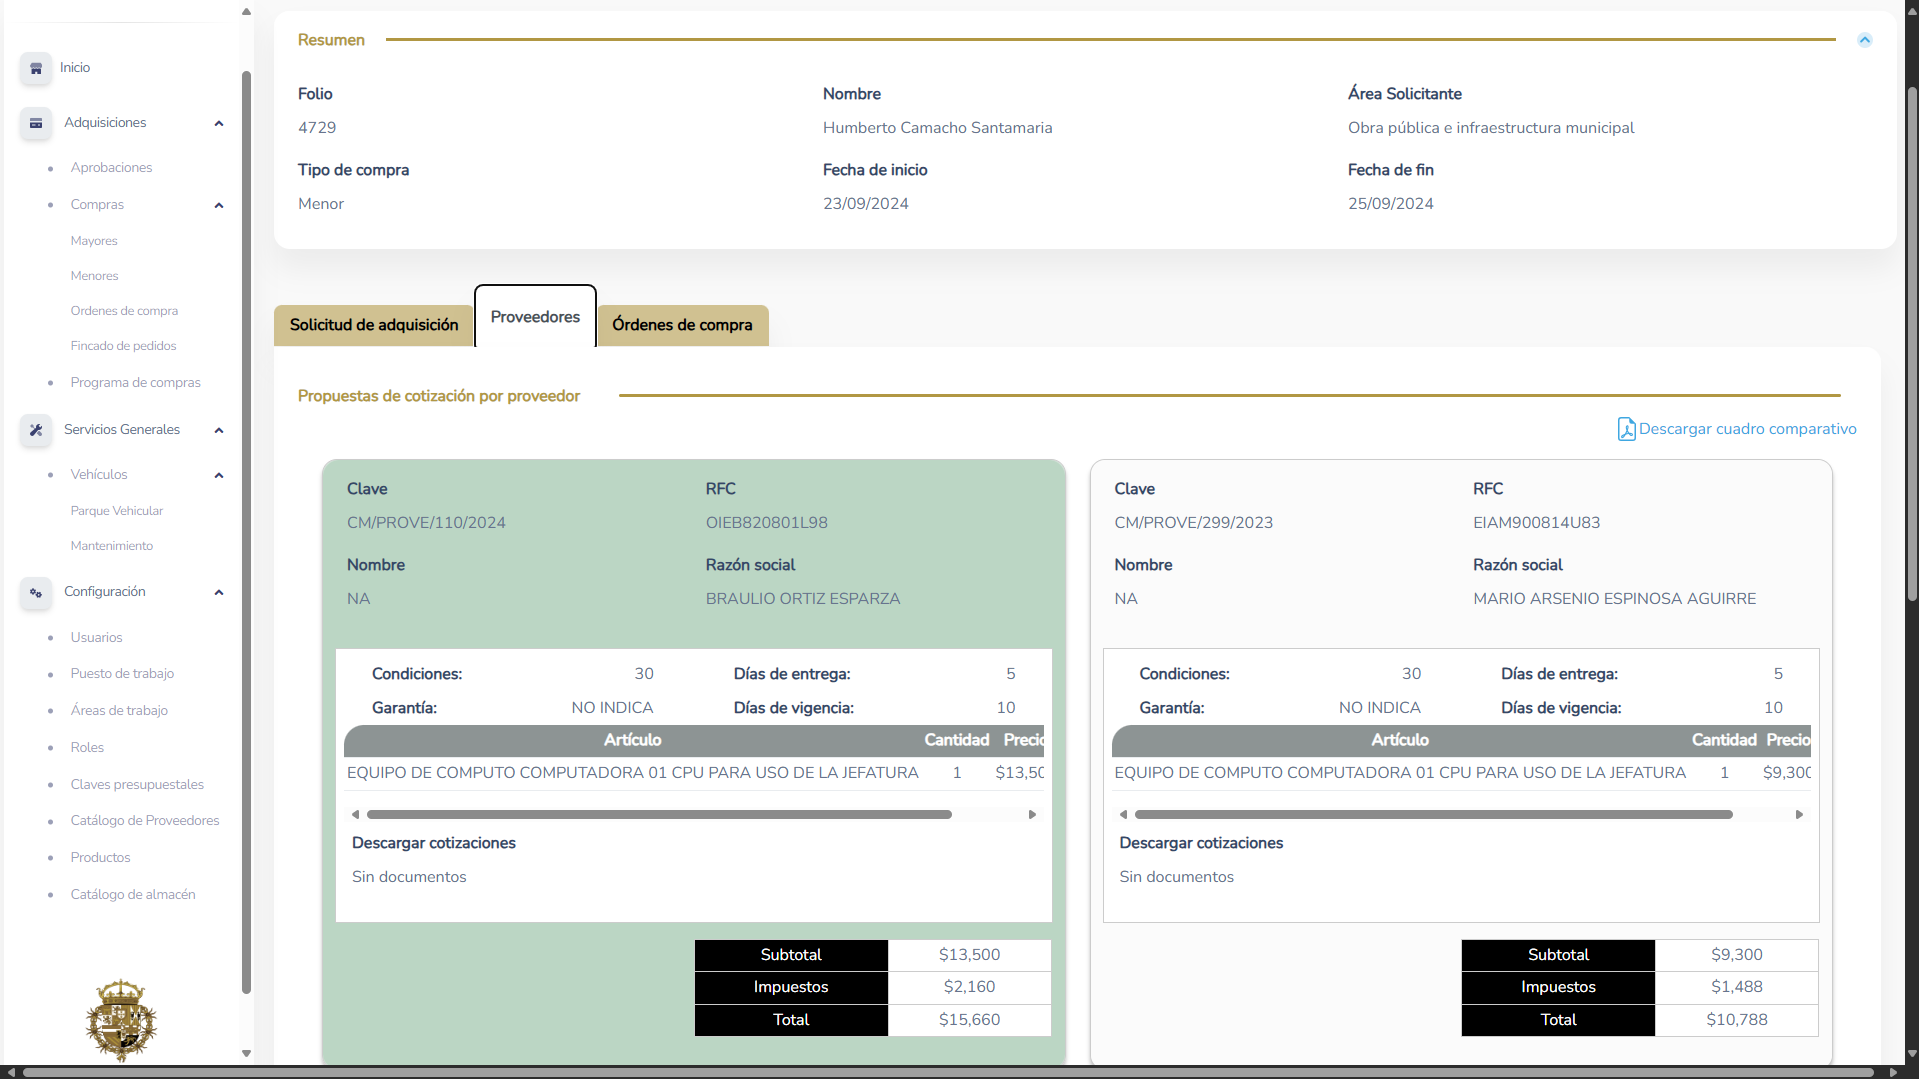Collapse the Resumen section chevron
The width and height of the screenshot is (1919, 1079).
(1864, 40)
